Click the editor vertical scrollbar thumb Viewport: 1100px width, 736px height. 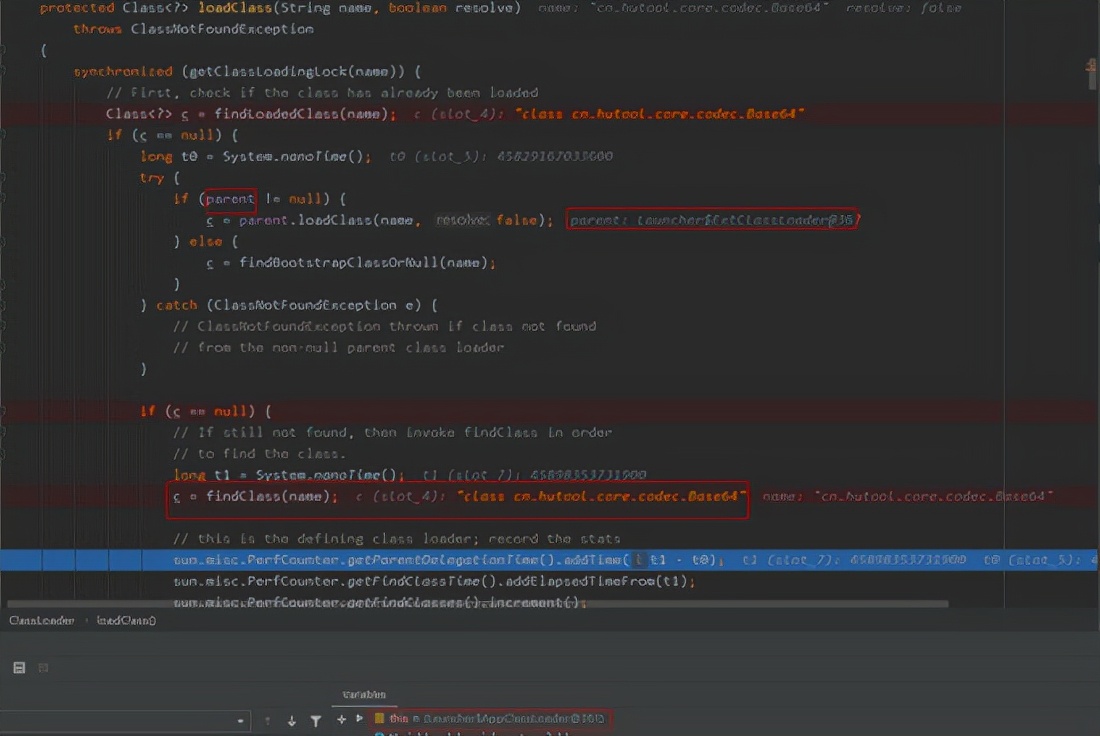coord(1092,74)
